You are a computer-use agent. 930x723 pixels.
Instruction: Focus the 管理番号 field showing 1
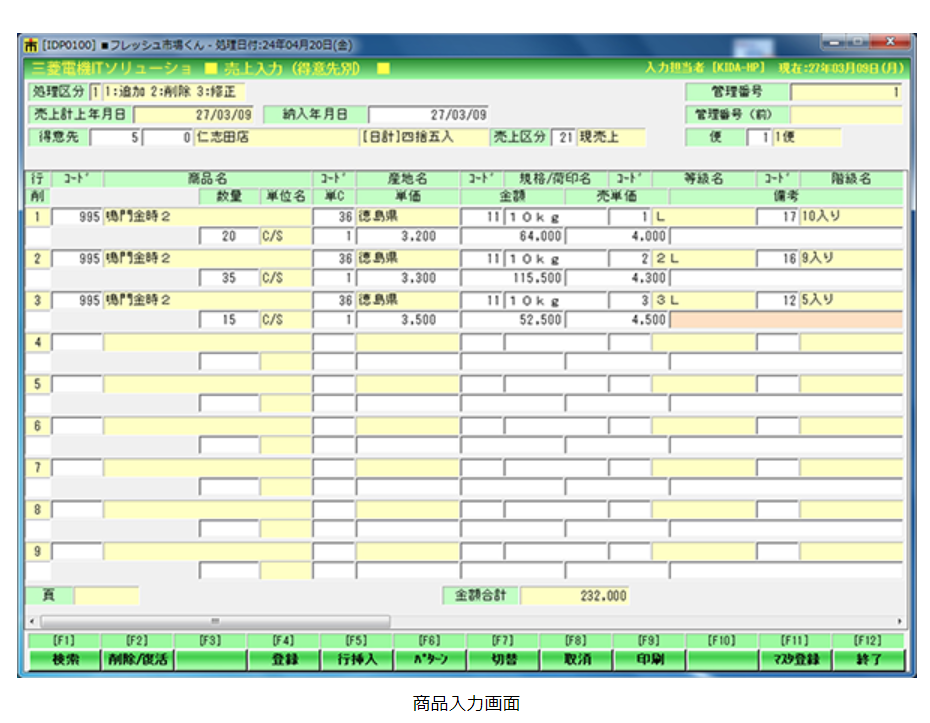coord(845,92)
